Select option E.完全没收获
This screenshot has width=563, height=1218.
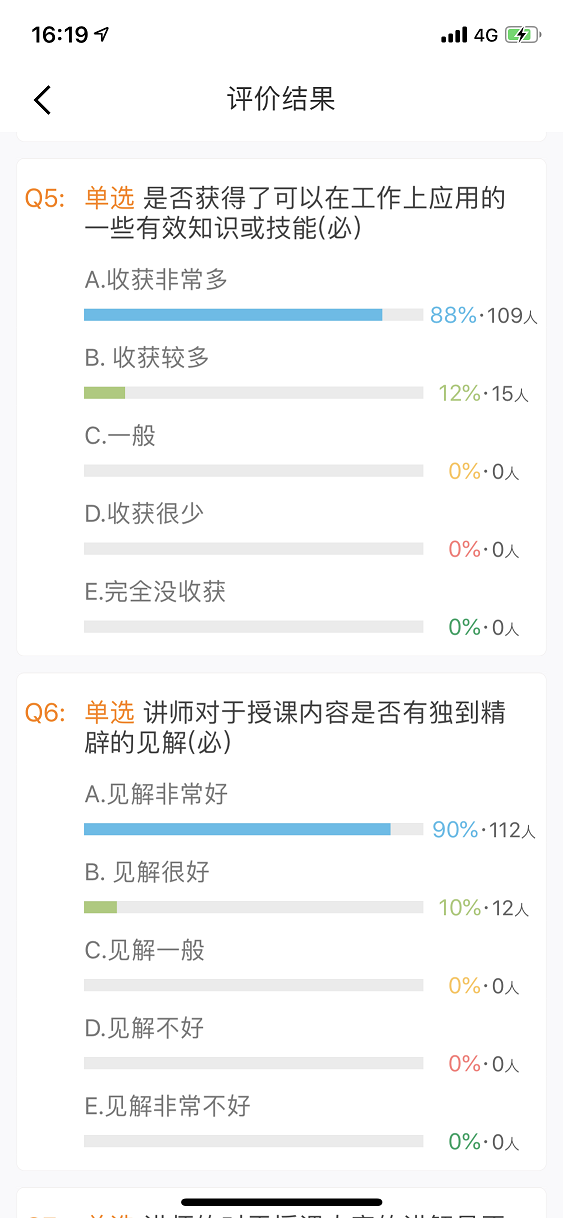[155, 591]
